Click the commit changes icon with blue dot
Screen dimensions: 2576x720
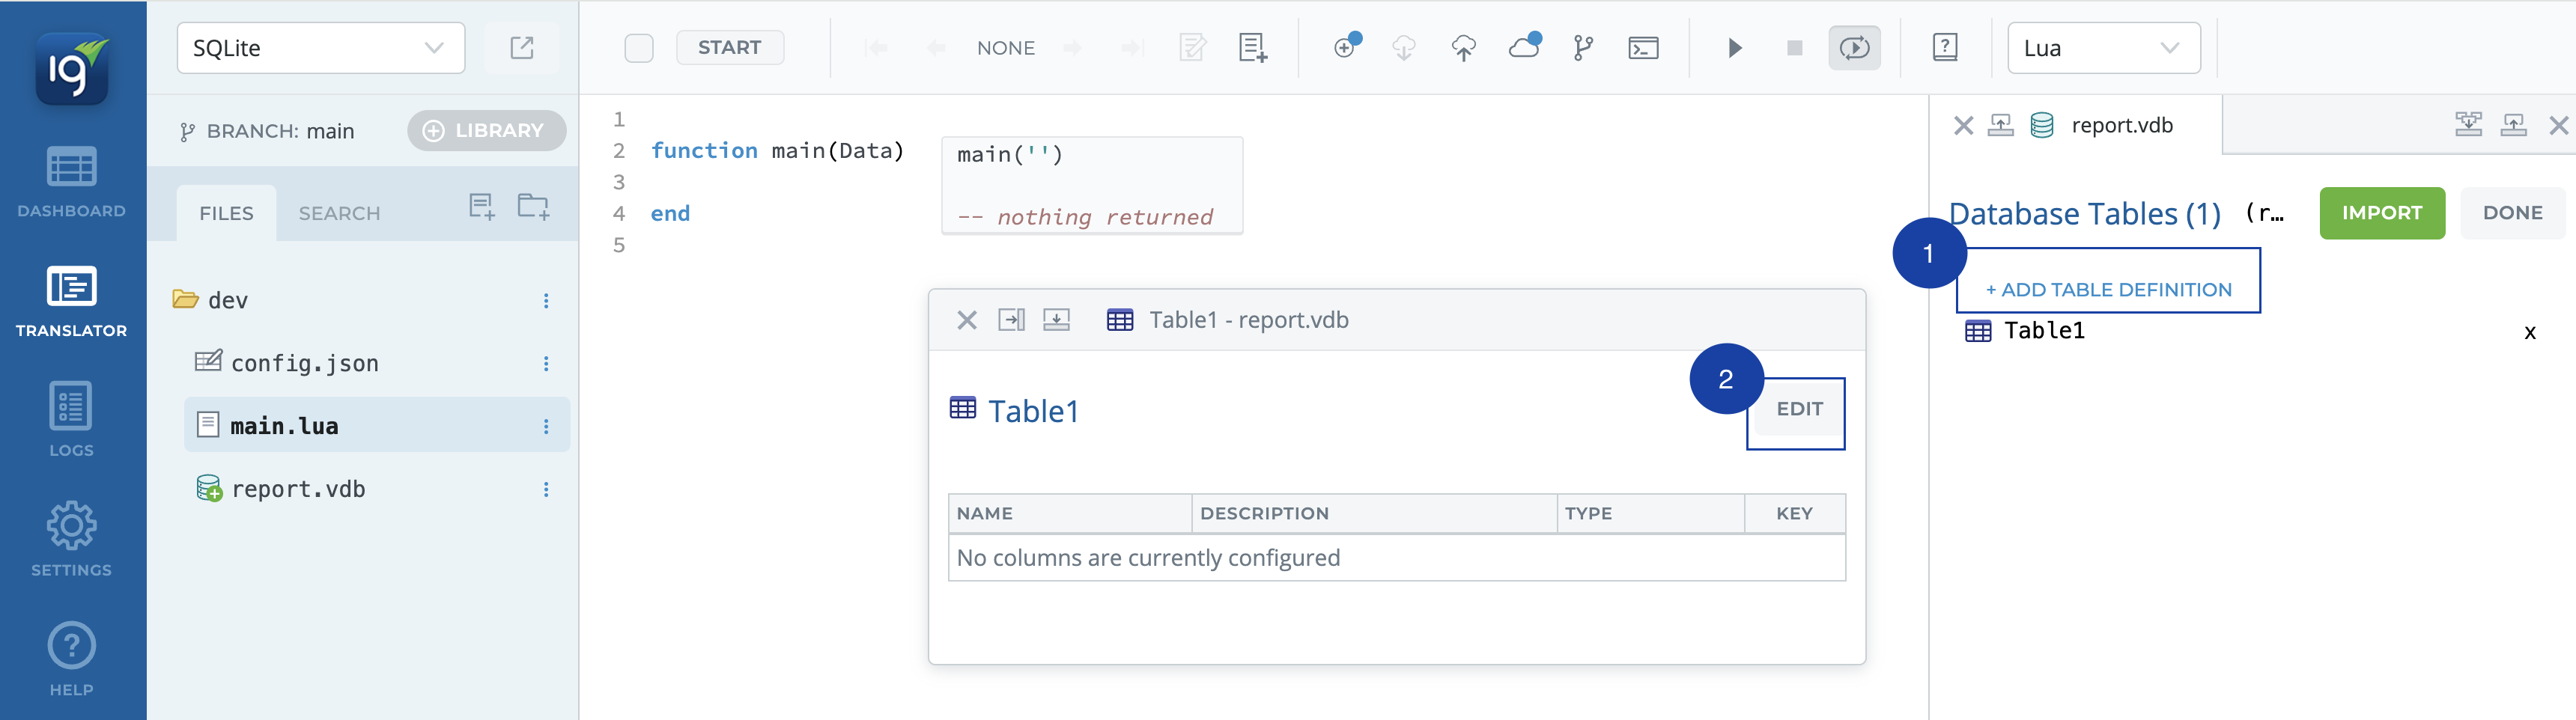[1347, 46]
